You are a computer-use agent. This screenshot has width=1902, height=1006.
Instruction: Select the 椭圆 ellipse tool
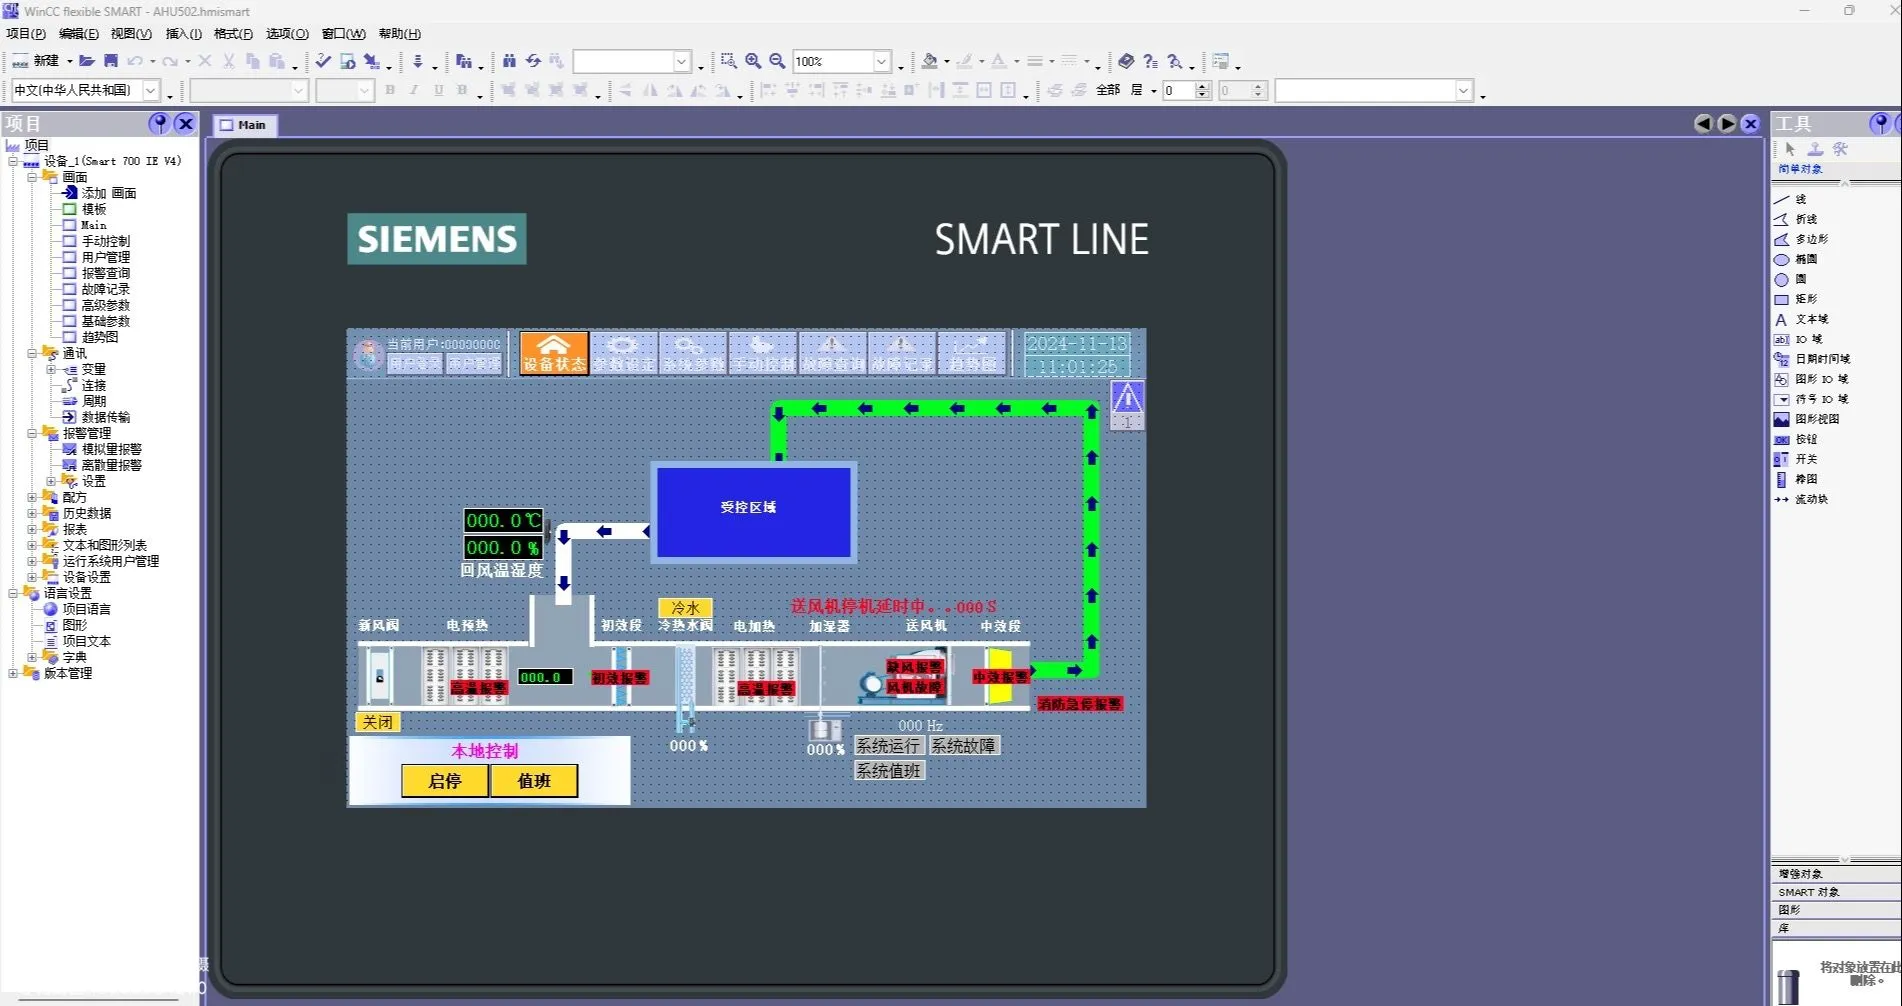coord(1805,259)
